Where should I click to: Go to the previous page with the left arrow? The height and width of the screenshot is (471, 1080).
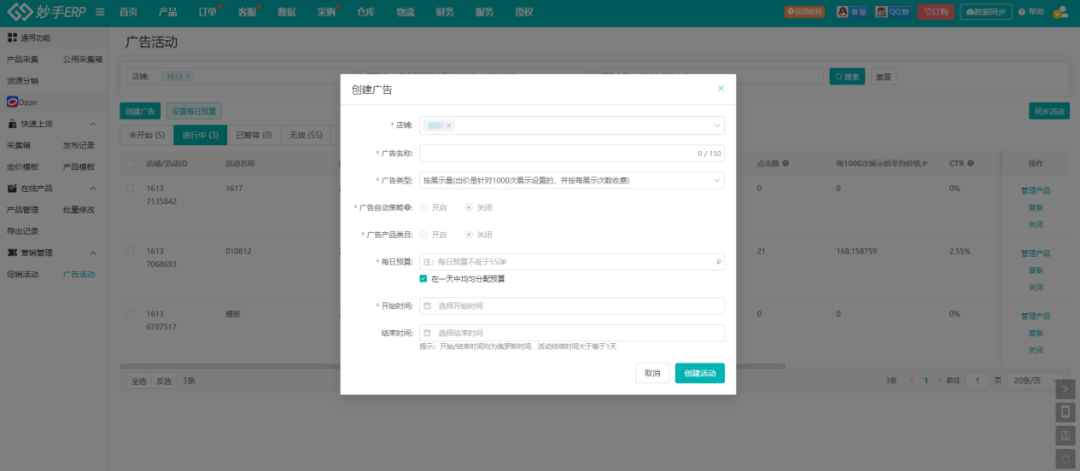[x=913, y=380]
